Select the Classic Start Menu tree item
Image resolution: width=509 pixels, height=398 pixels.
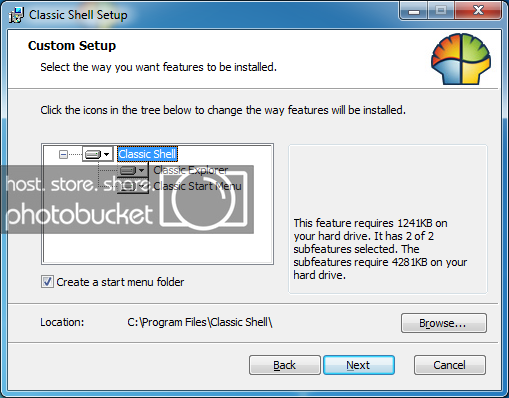coord(197,186)
